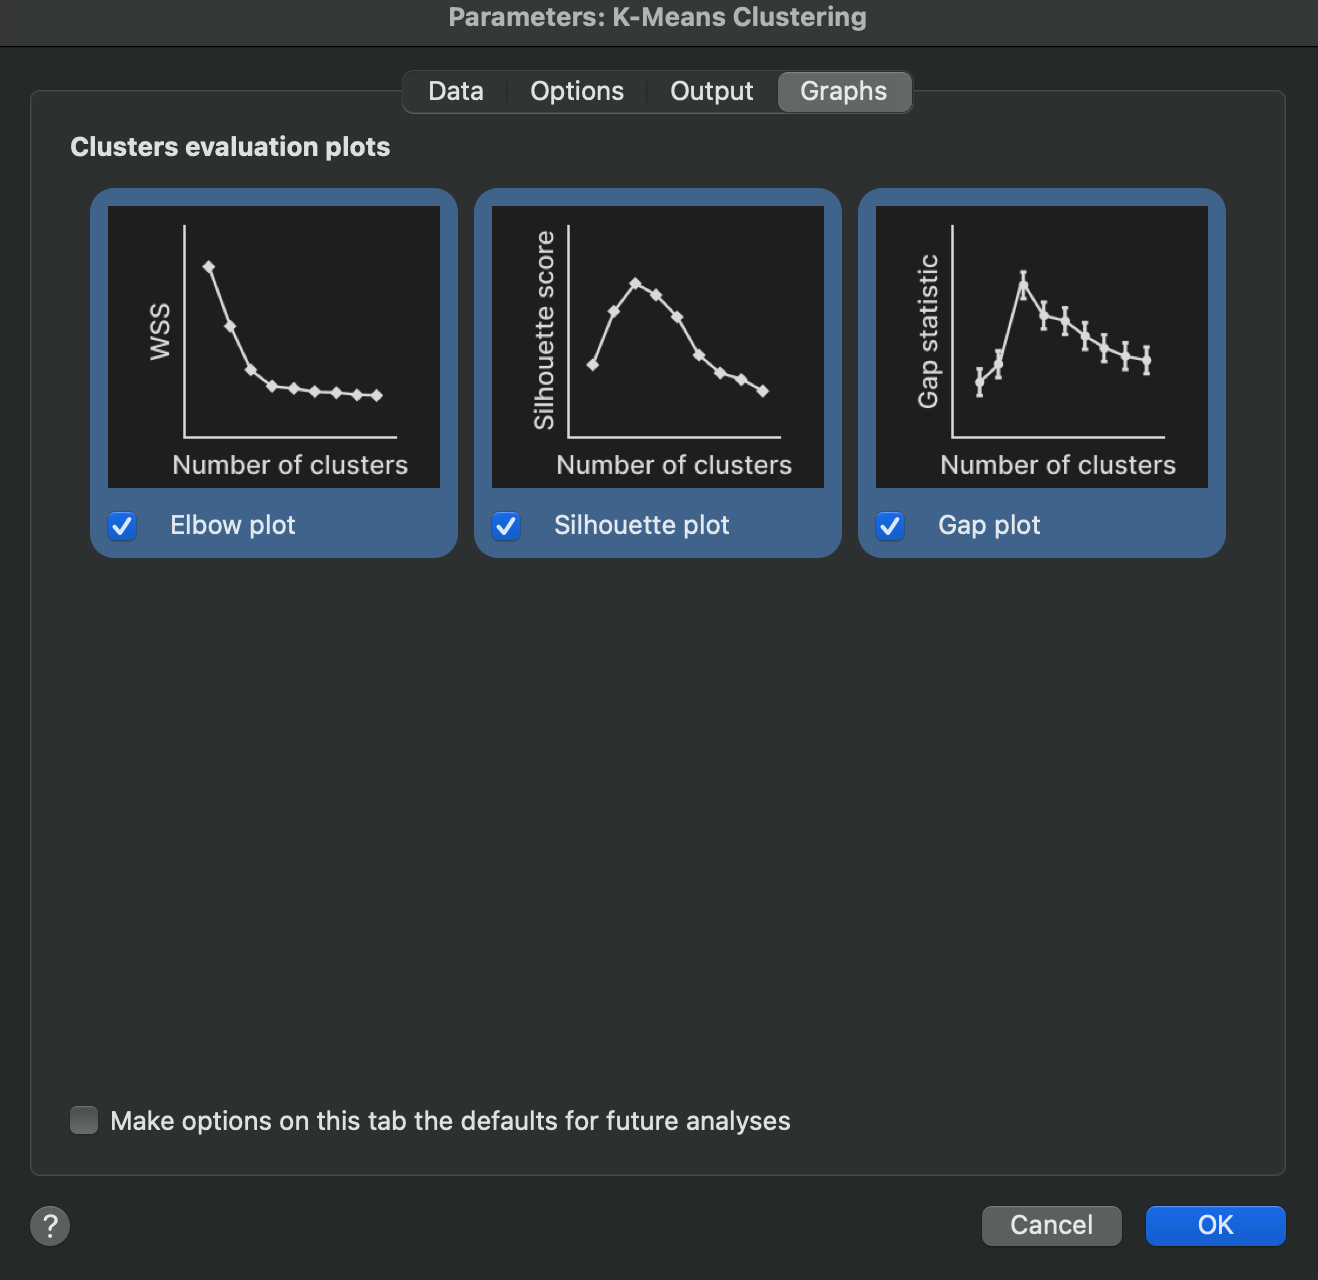1318x1280 pixels.
Task: Cancel the K-Means Clustering dialog
Action: point(1051,1225)
